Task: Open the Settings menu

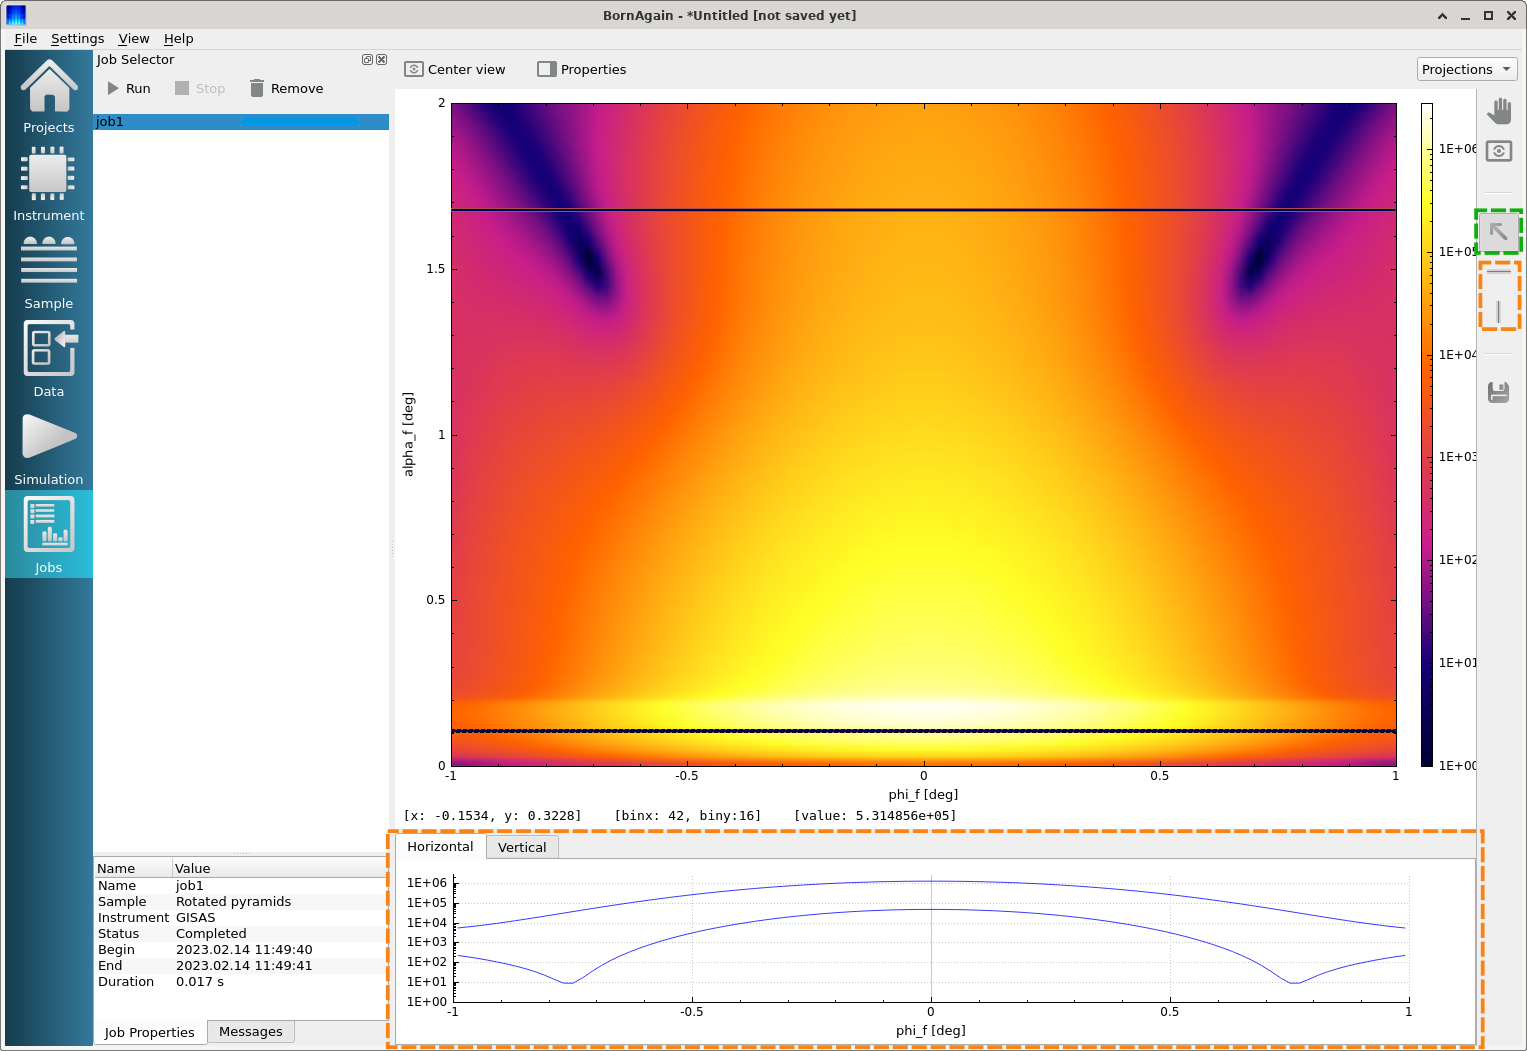Action: pyautogui.click(x=77, y=38)
